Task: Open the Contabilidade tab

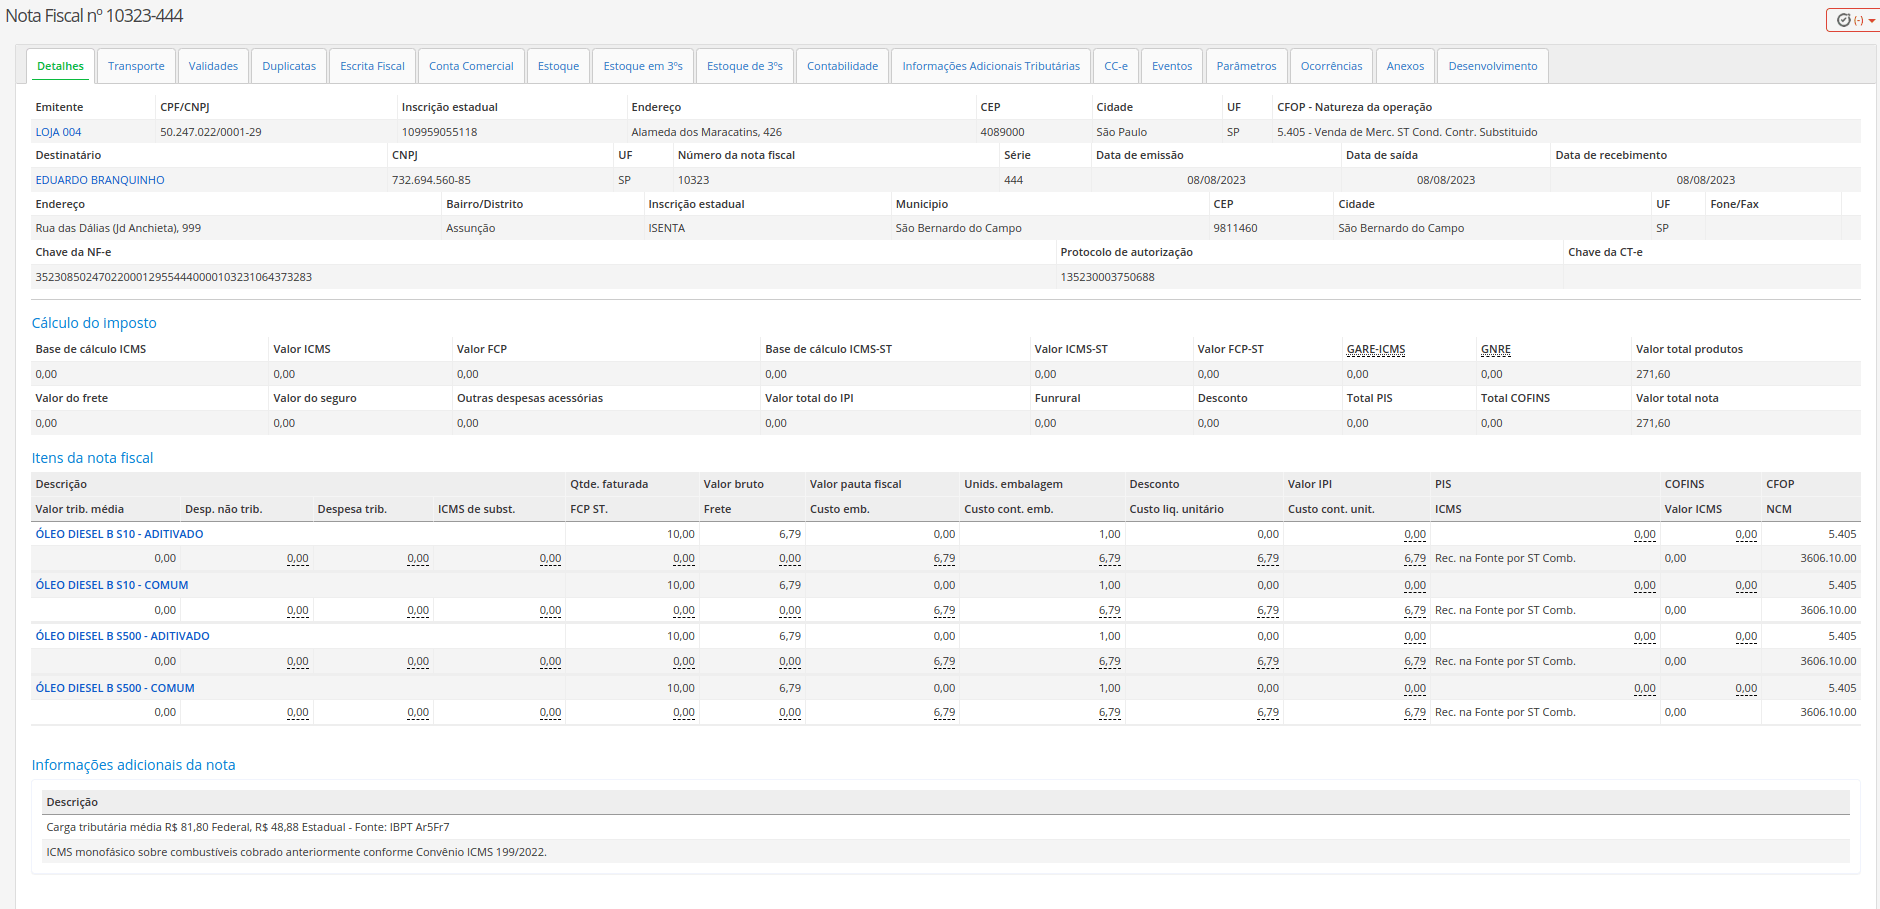Action: click(x=842, y=66)
